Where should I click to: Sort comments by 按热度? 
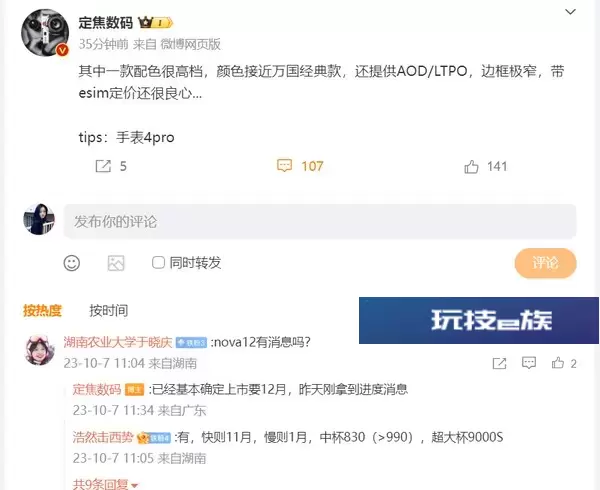42,311
